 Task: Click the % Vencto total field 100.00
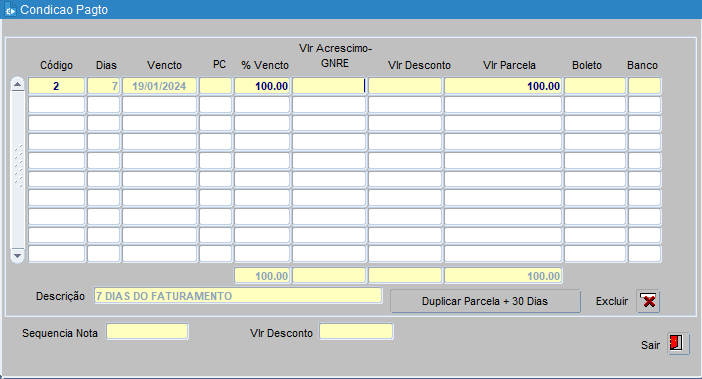click(262, 276)
